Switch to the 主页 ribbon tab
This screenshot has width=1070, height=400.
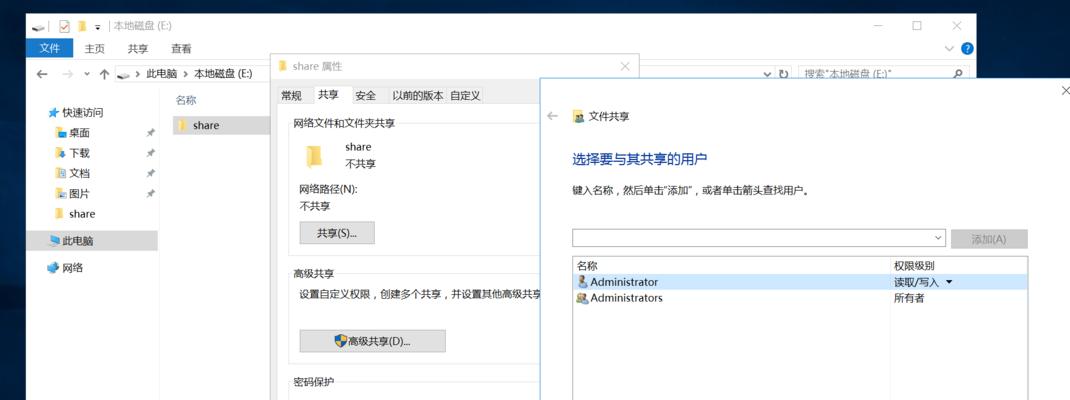pos(94,48)
